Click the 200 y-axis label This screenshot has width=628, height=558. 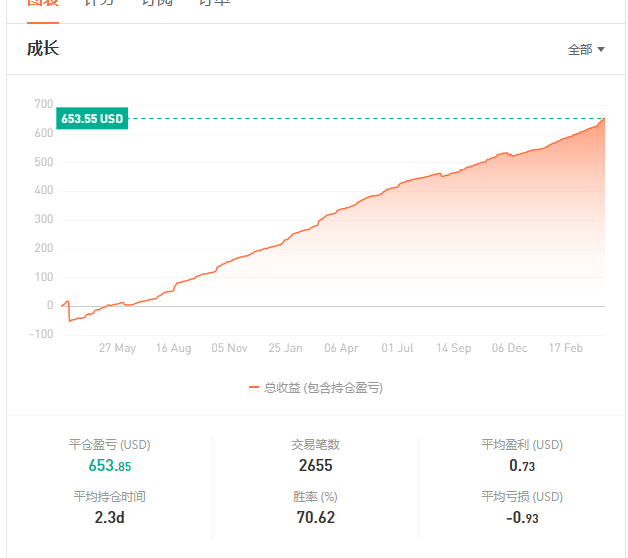click(x=44, y=248)
